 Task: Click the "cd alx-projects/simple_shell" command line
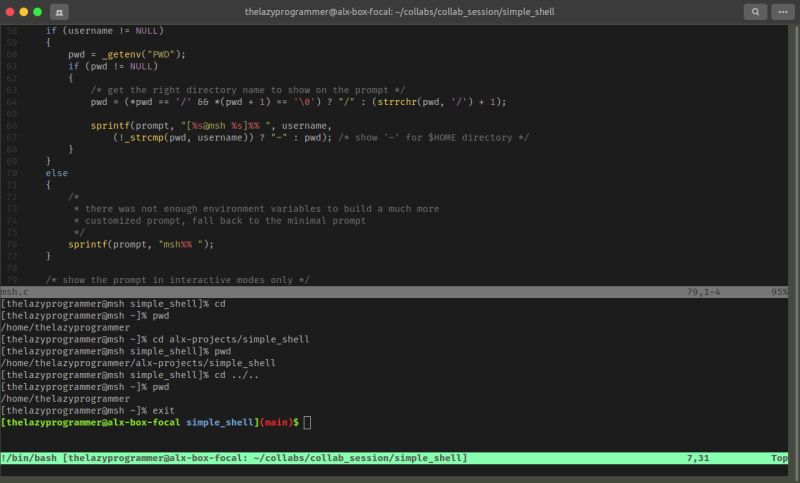tap(155, 339)
